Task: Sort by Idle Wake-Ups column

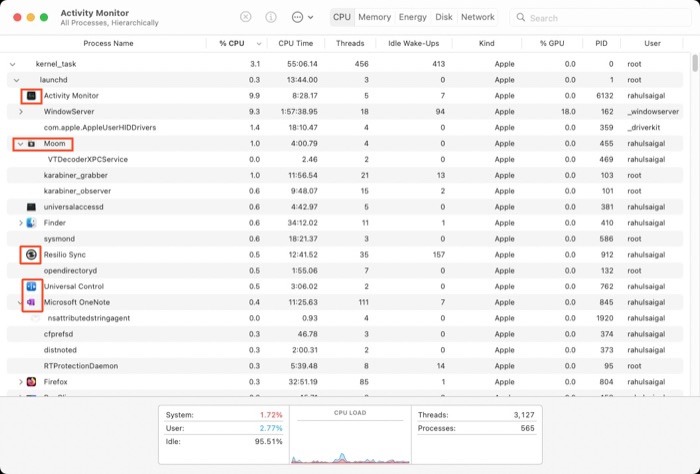Action: (x=414, y=43)
